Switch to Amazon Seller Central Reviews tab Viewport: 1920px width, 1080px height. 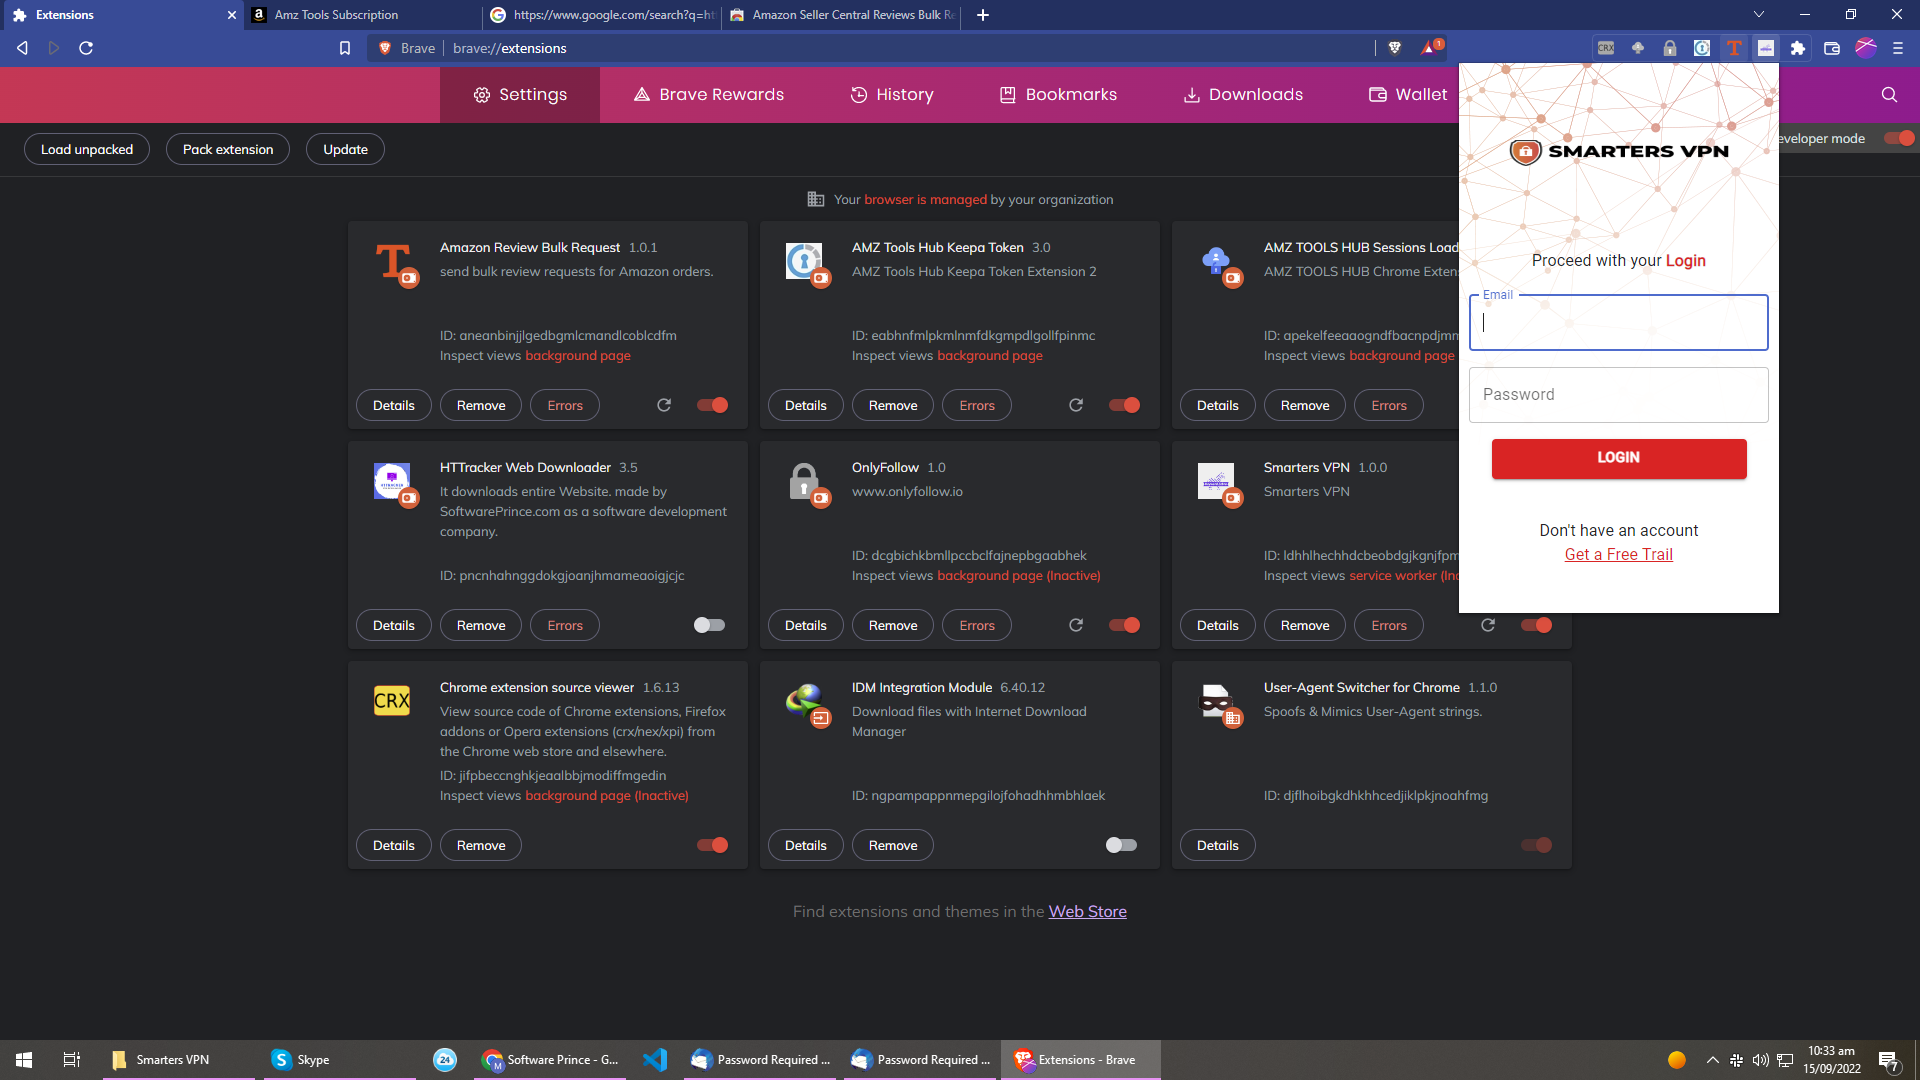click(x=842, y=15)
